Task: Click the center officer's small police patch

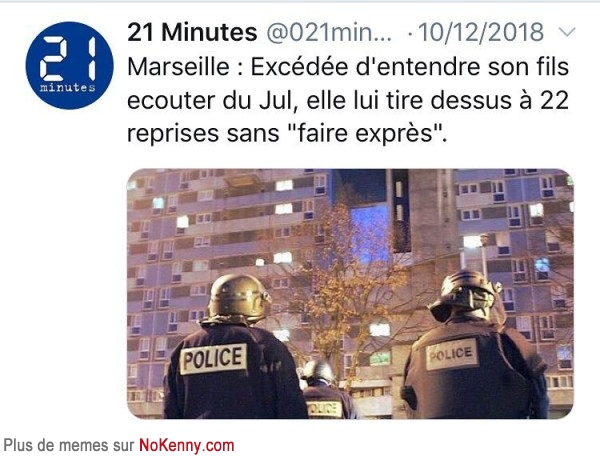Action: (x=324, y=409)
